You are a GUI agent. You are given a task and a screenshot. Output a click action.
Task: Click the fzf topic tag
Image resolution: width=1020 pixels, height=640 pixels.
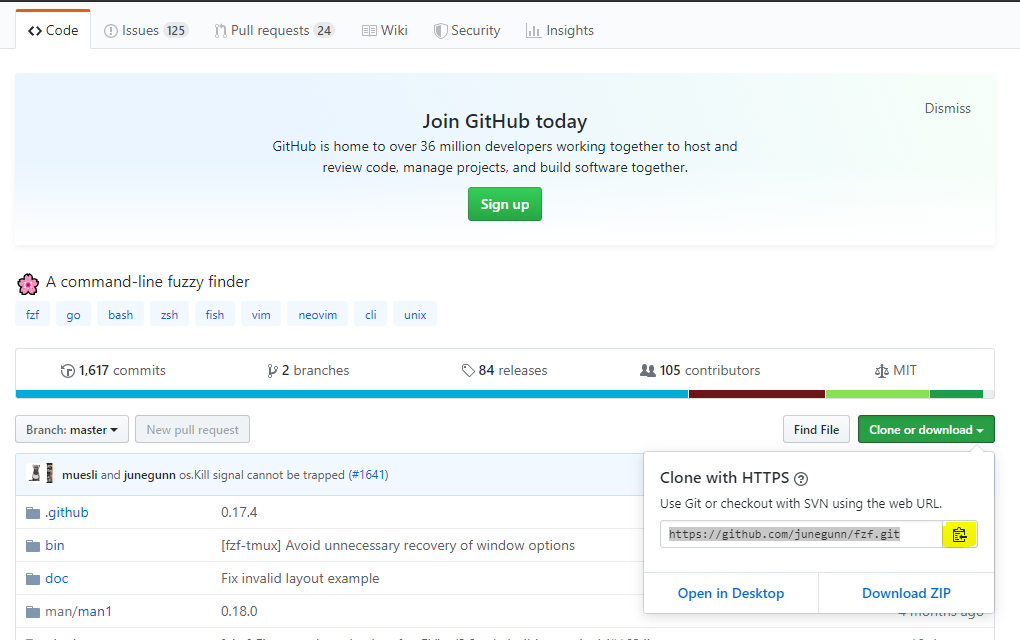[x=33, y=314]
